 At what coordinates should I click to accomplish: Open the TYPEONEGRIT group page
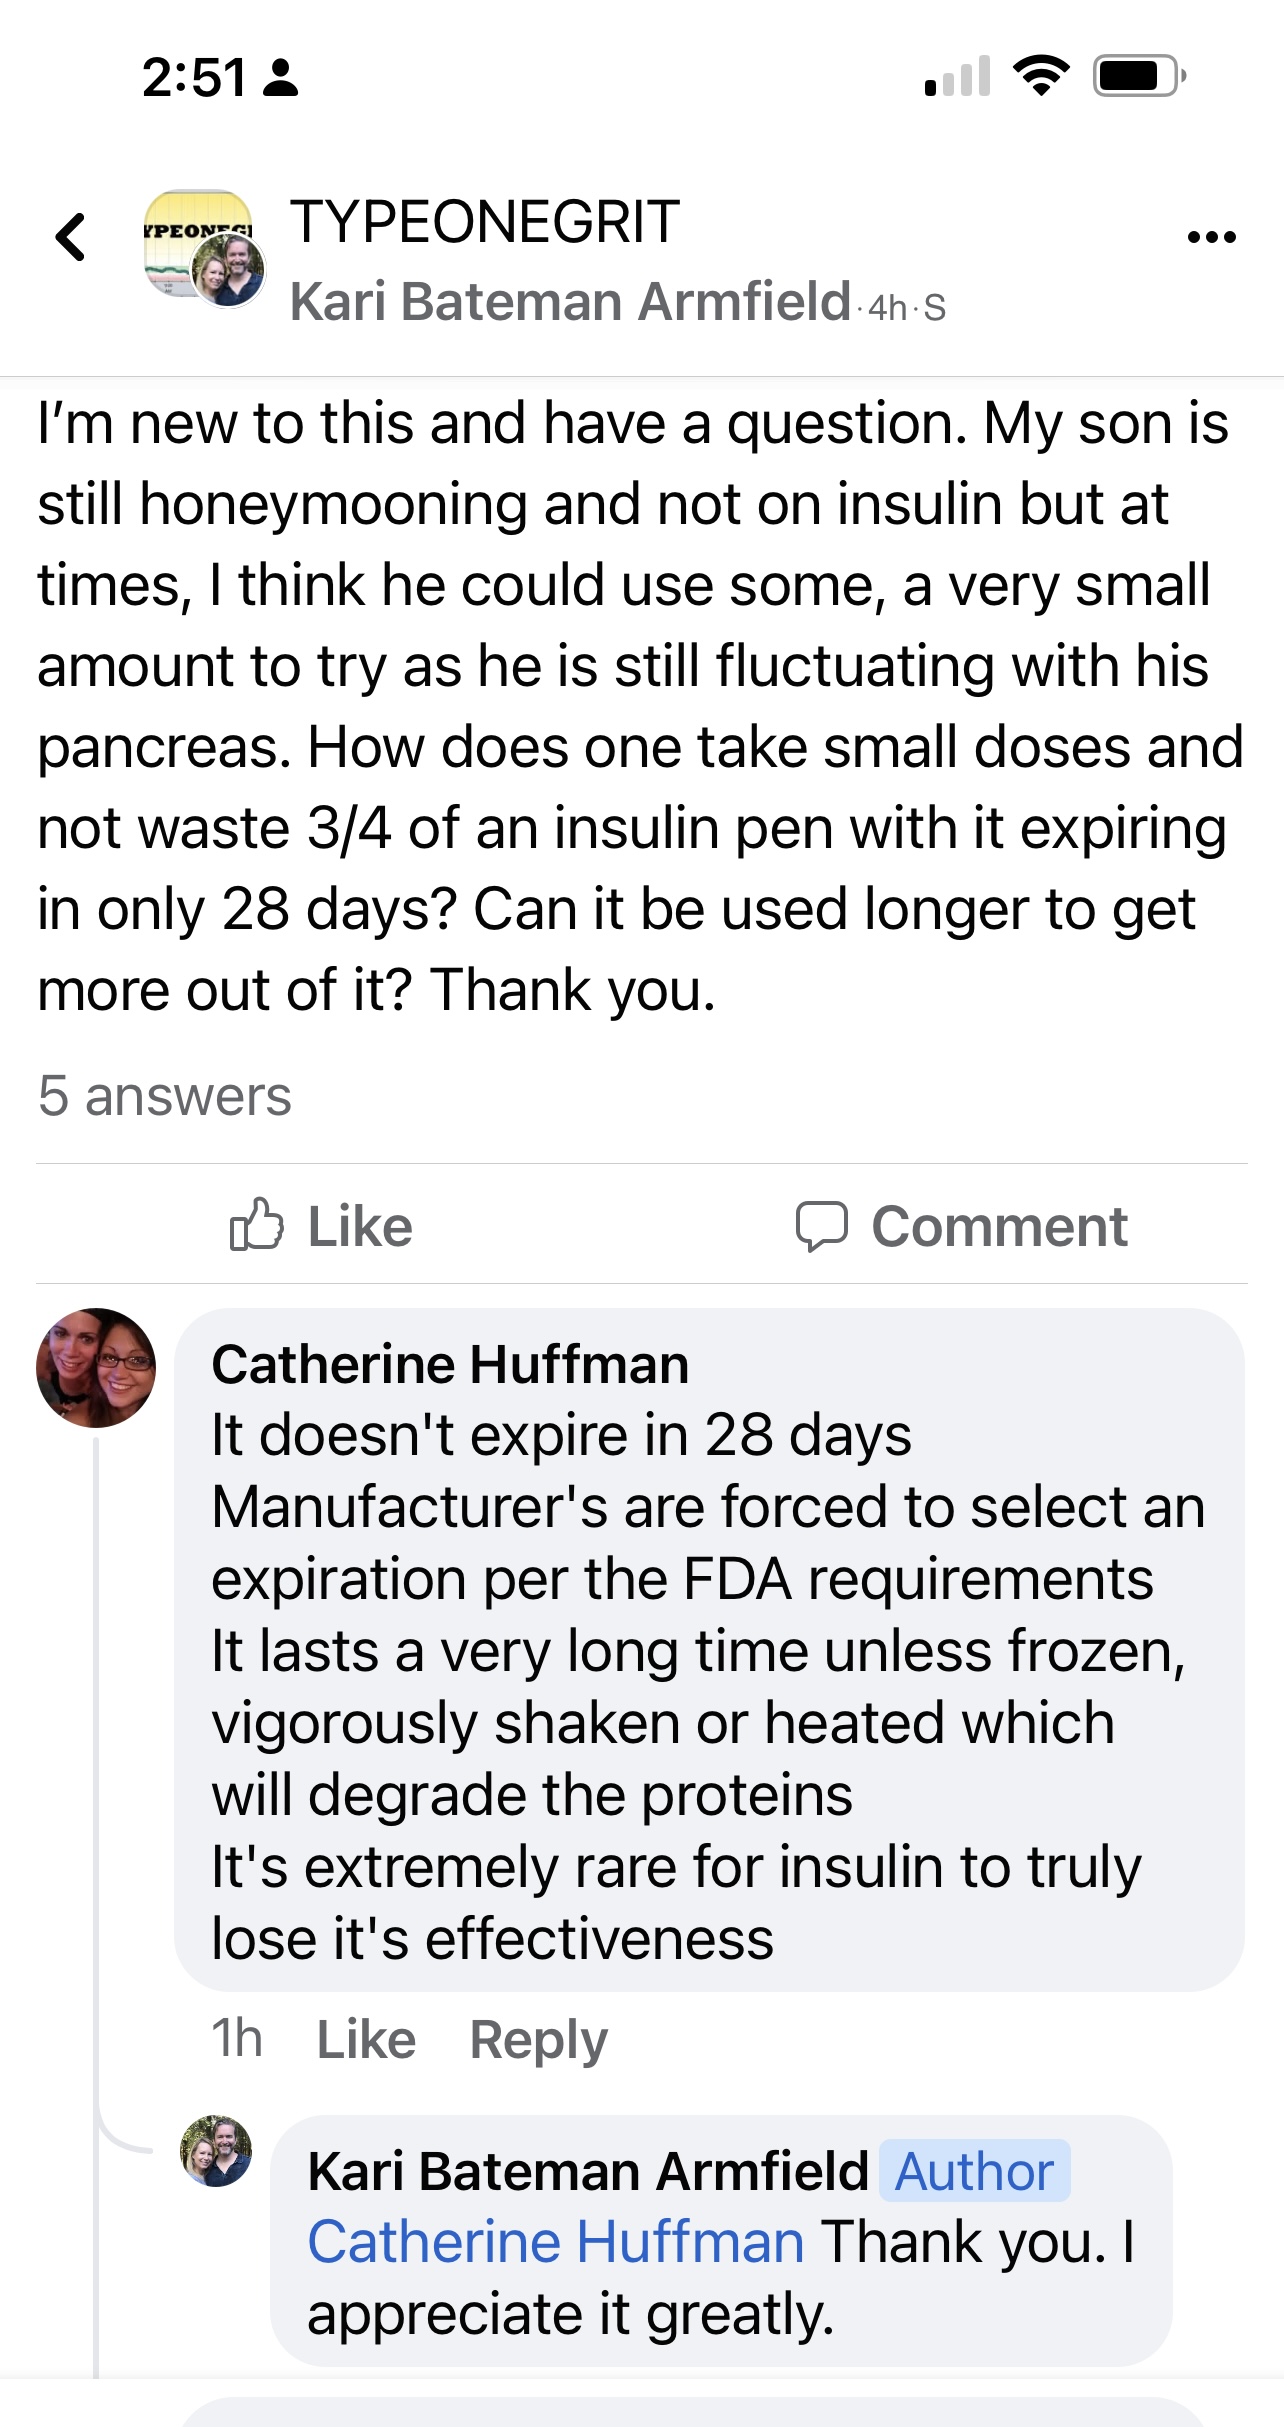(485, 221)
